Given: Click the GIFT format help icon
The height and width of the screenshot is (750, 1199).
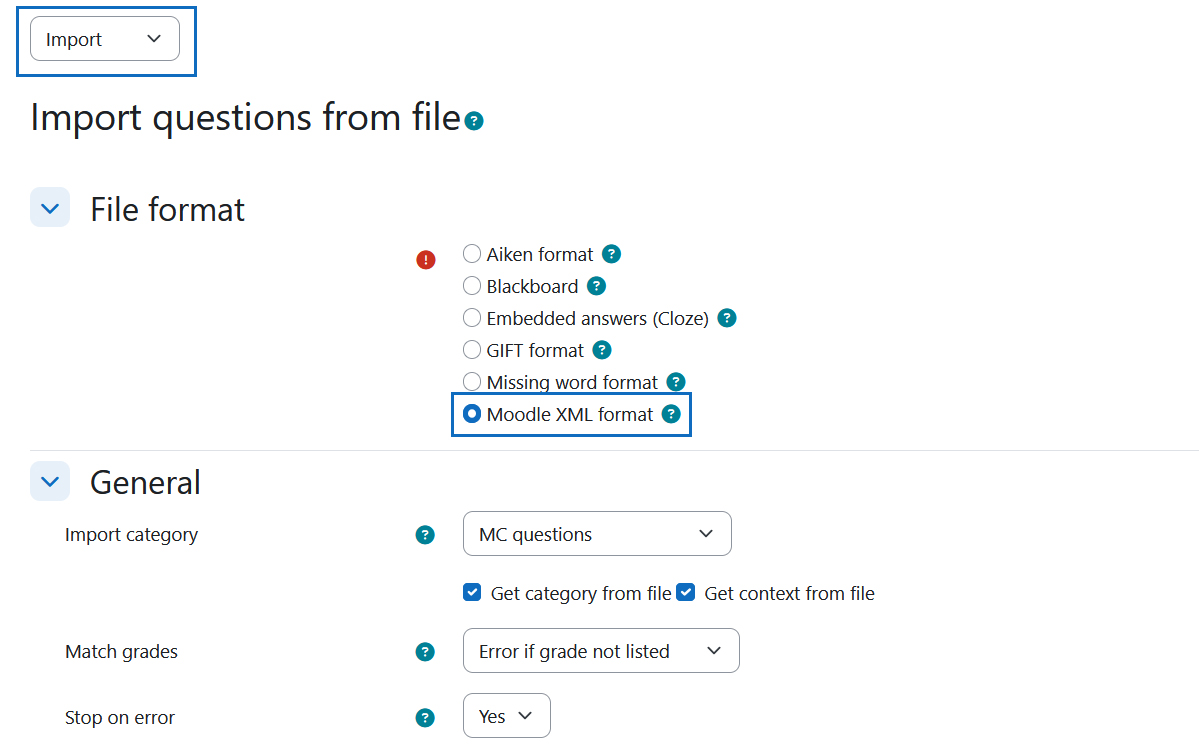Looking at the screenshot, I should (x=602, y=350).
